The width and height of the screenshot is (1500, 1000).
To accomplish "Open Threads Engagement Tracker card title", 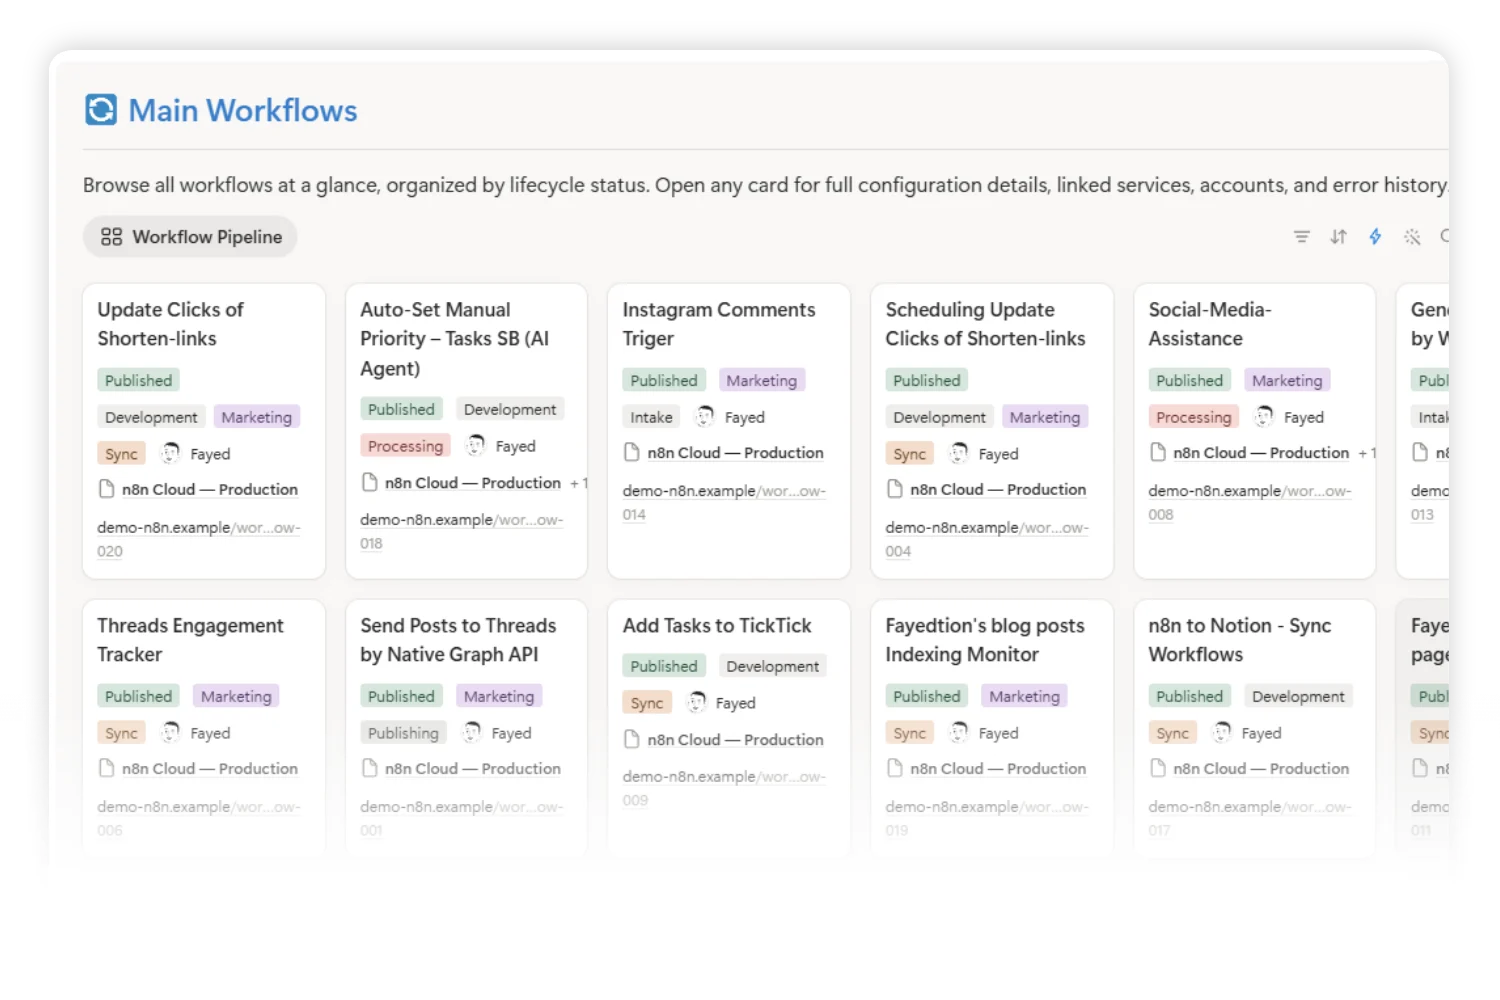I will (x=190, y=640).
